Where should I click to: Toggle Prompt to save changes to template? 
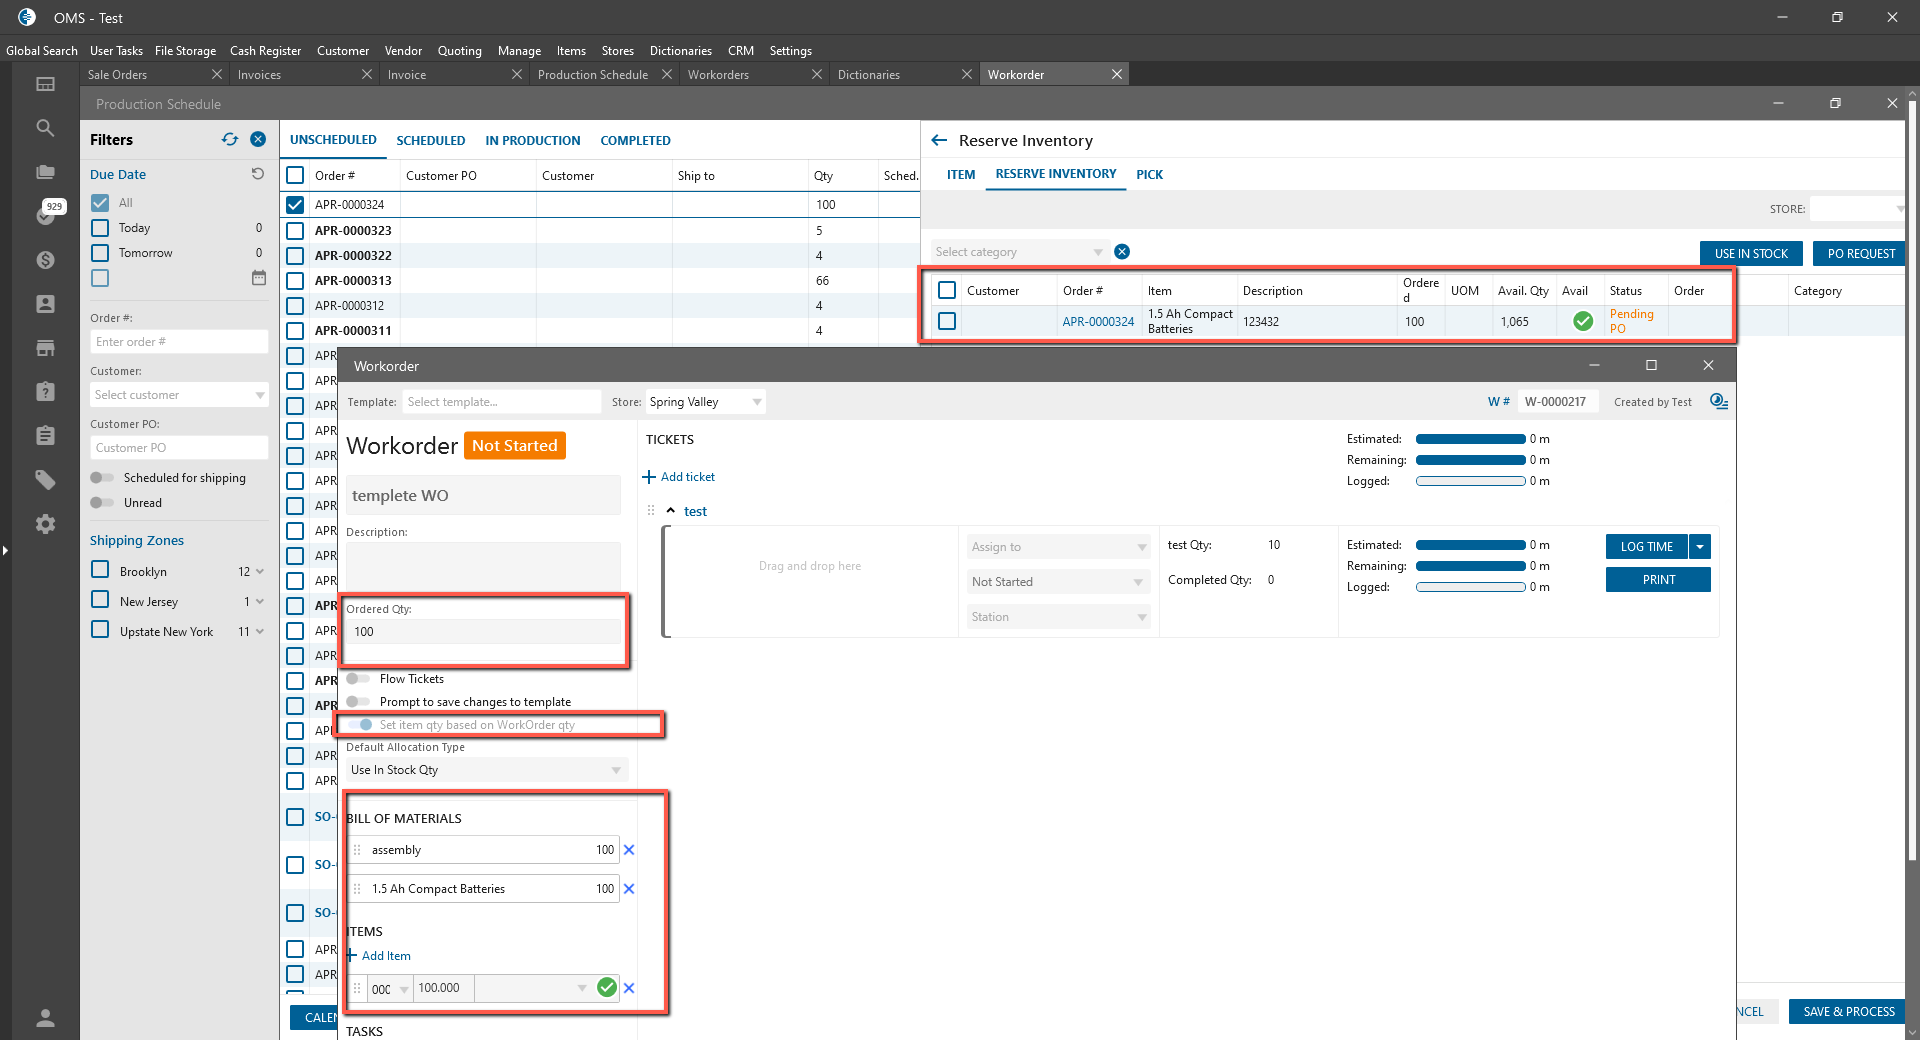point(358,702)
